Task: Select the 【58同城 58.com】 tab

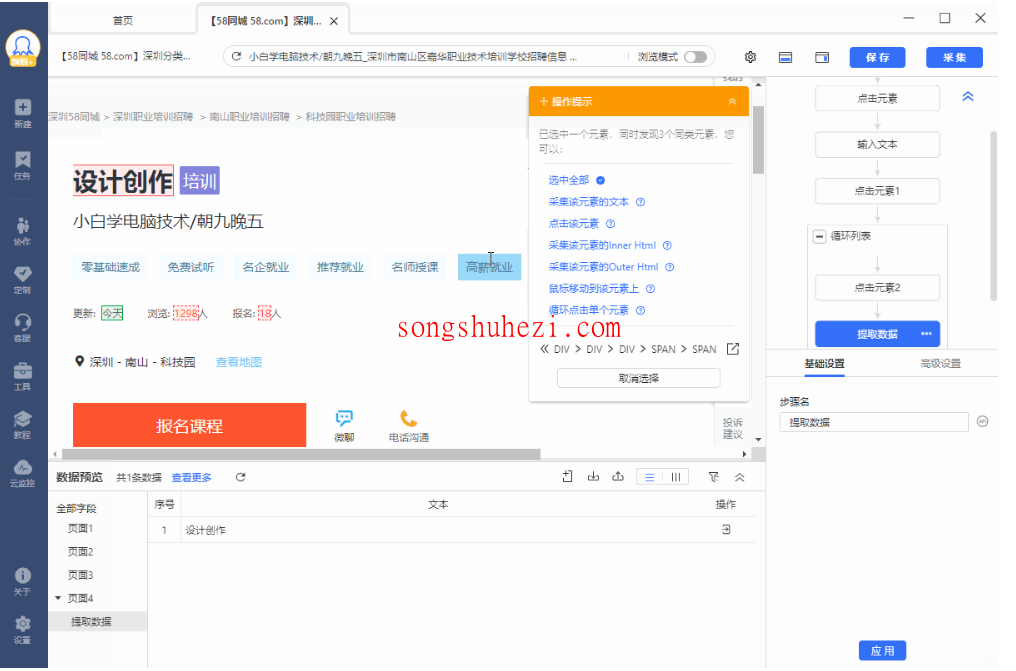Action: pos(266,21)
